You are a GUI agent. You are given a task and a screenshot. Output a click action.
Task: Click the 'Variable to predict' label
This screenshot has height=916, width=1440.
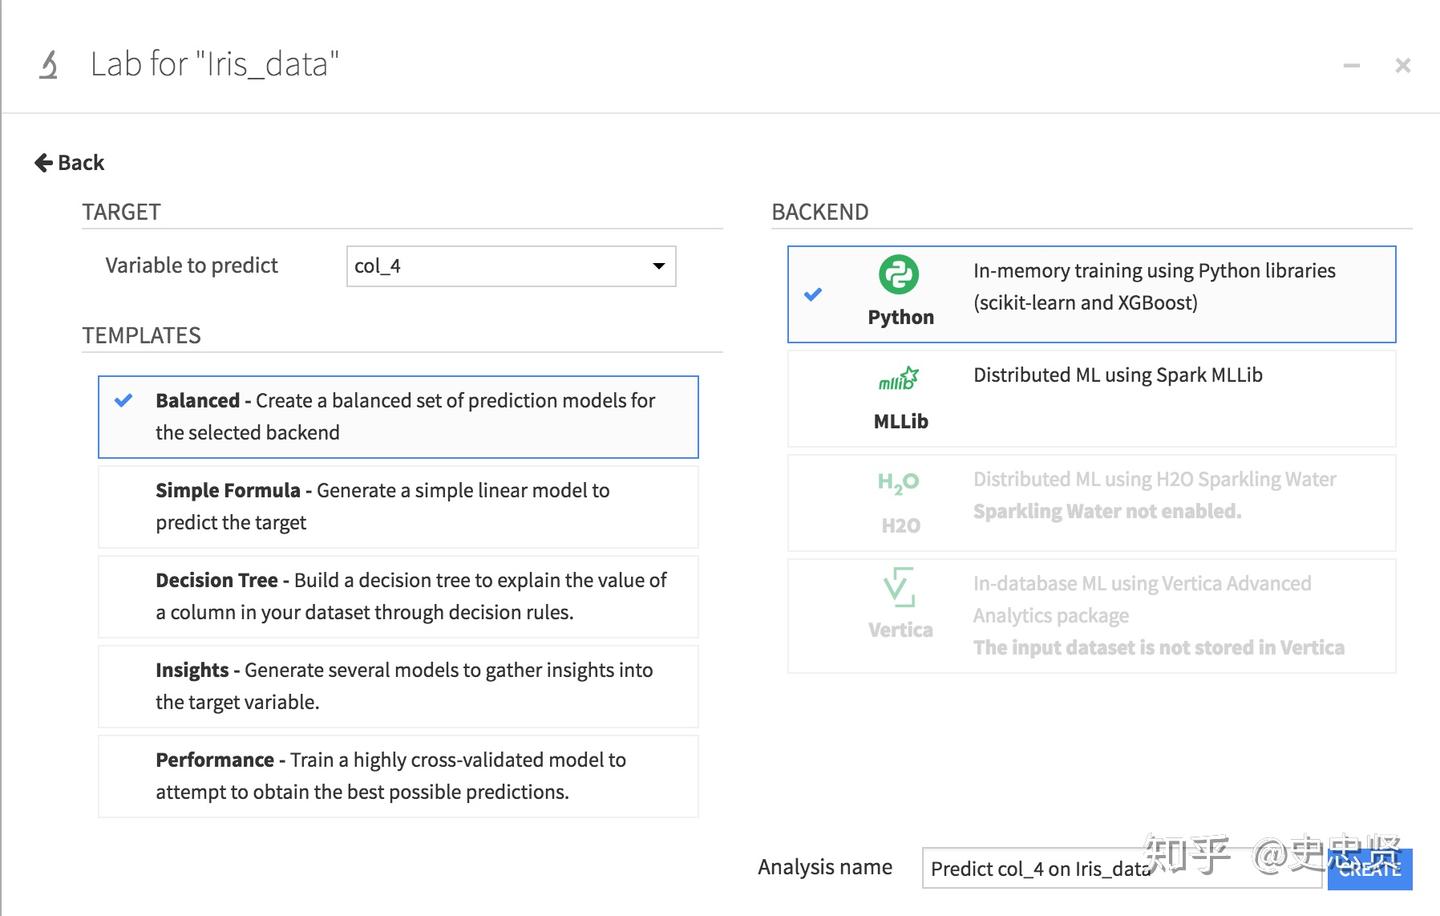(x=192, y=265)
